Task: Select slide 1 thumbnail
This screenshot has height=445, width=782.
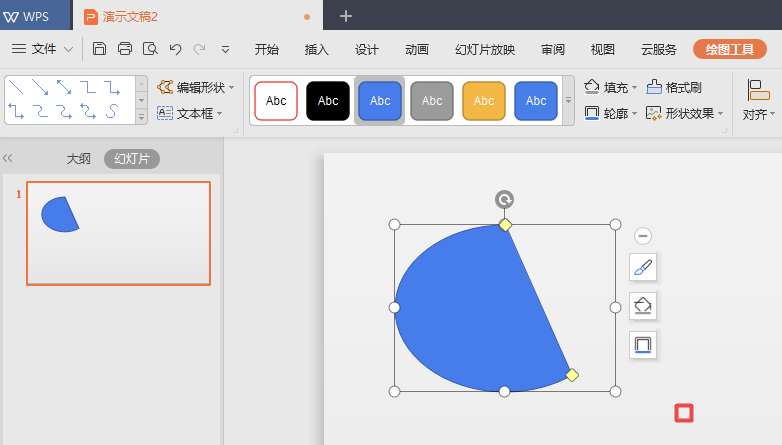Action: pyautogui.click(x=118, y=233)
